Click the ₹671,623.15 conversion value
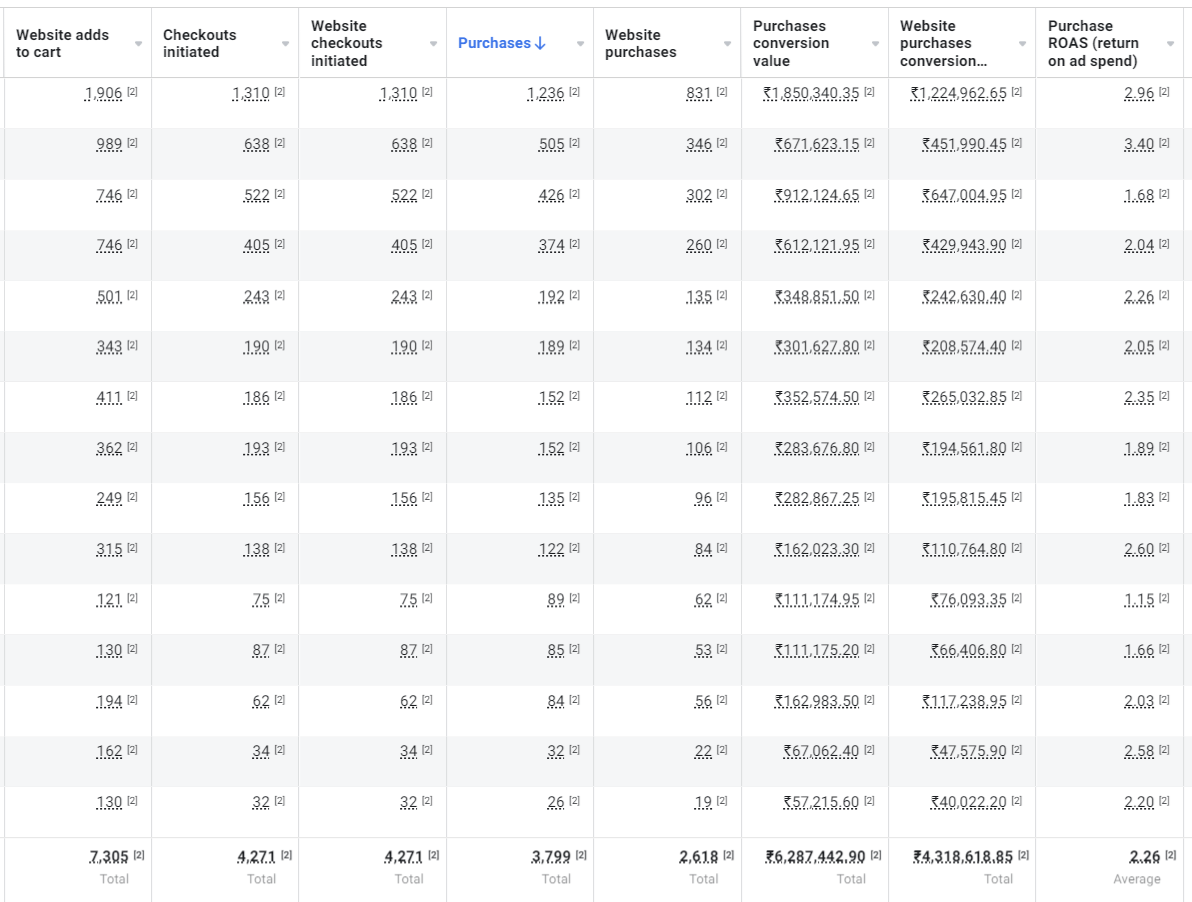Screen dimensions: 1192x902 pos(817,144)
